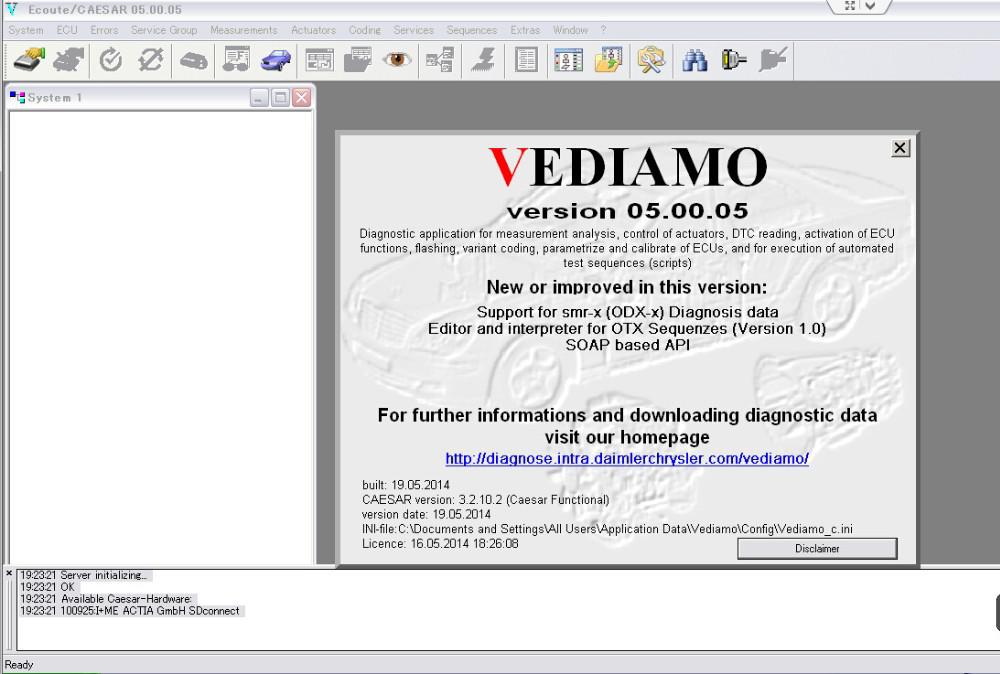1000x674 pixels.
Task: Click the 'version date: 19.05.2014' line
Action: coord(426,514)
